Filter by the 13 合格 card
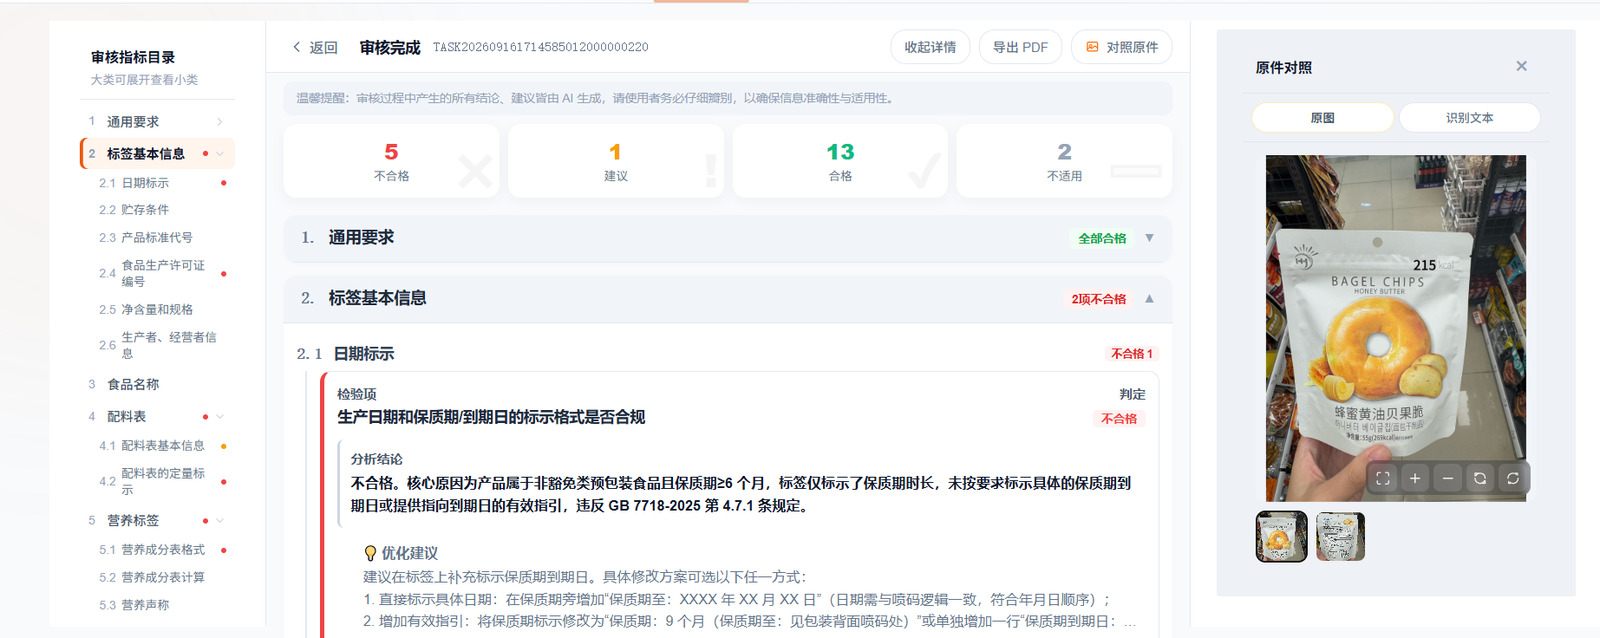 [840, 161]
